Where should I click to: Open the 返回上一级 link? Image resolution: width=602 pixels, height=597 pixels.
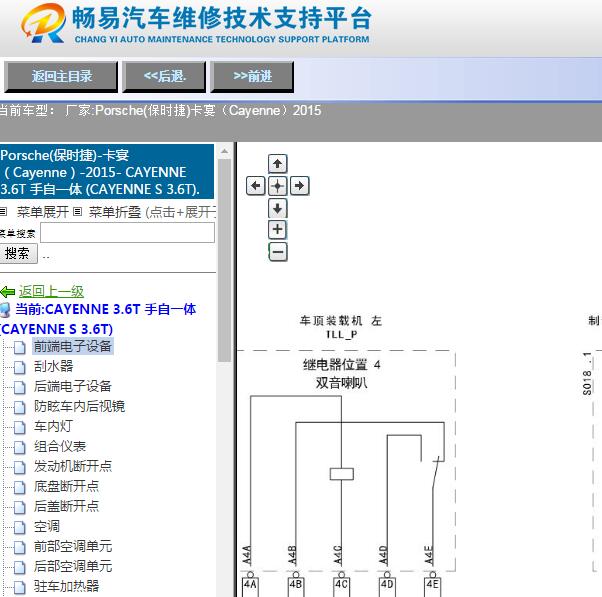[51, 292]
